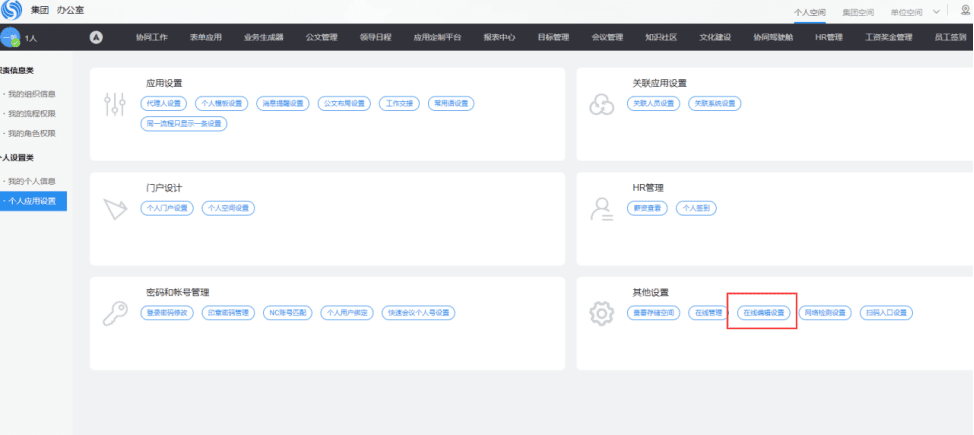Click the 消息提醒设置 button

coord(283,104)
